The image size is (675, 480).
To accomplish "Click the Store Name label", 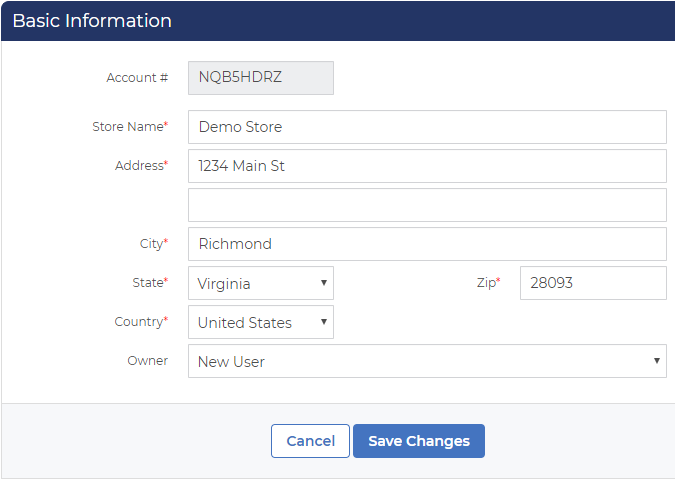I will pyautogui.click(x=129, y=127).
